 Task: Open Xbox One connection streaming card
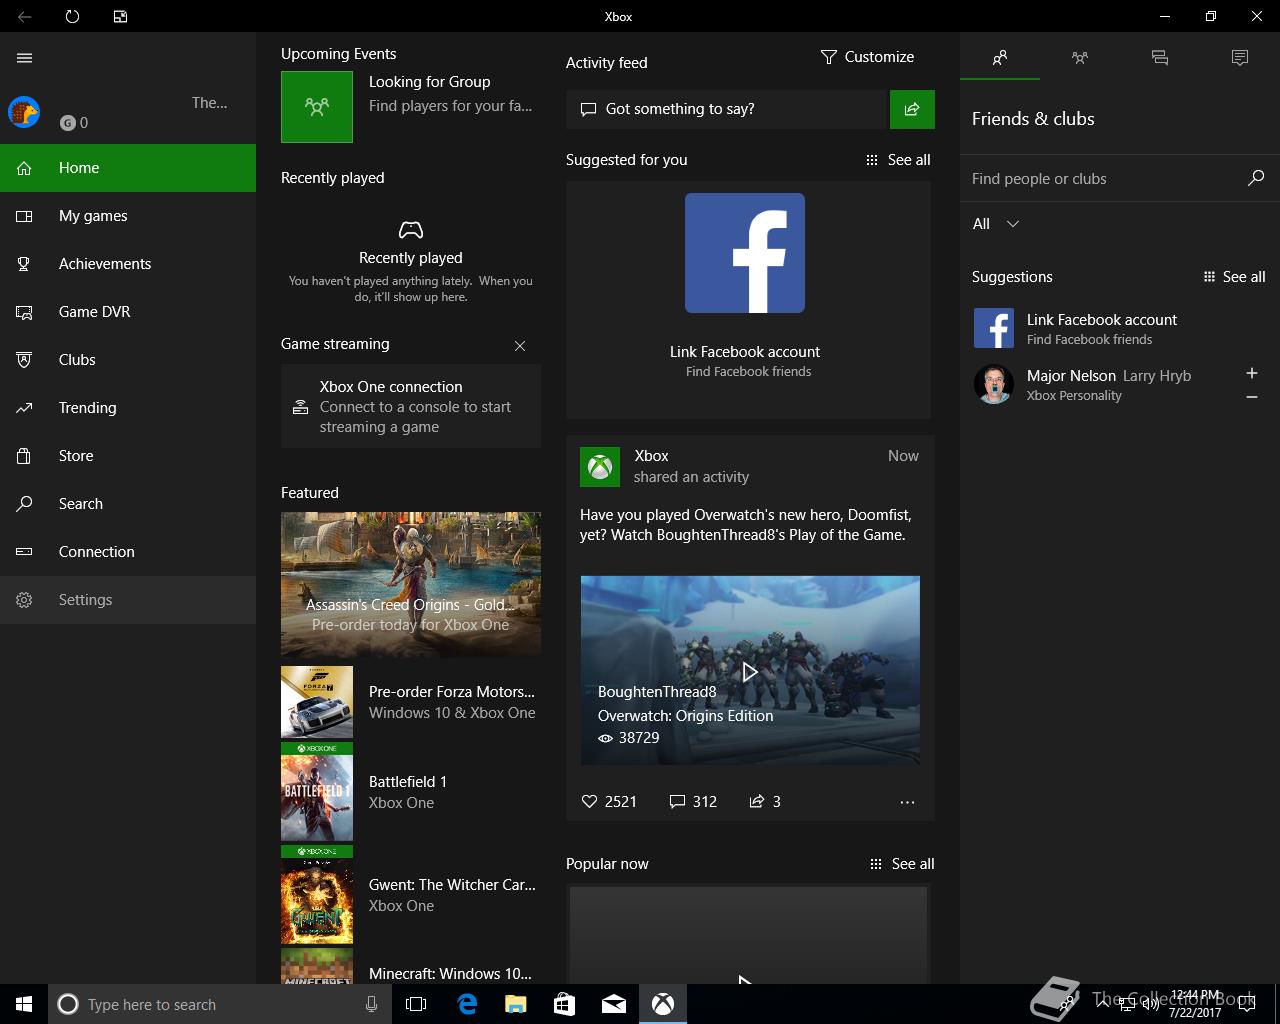point(411,406)
